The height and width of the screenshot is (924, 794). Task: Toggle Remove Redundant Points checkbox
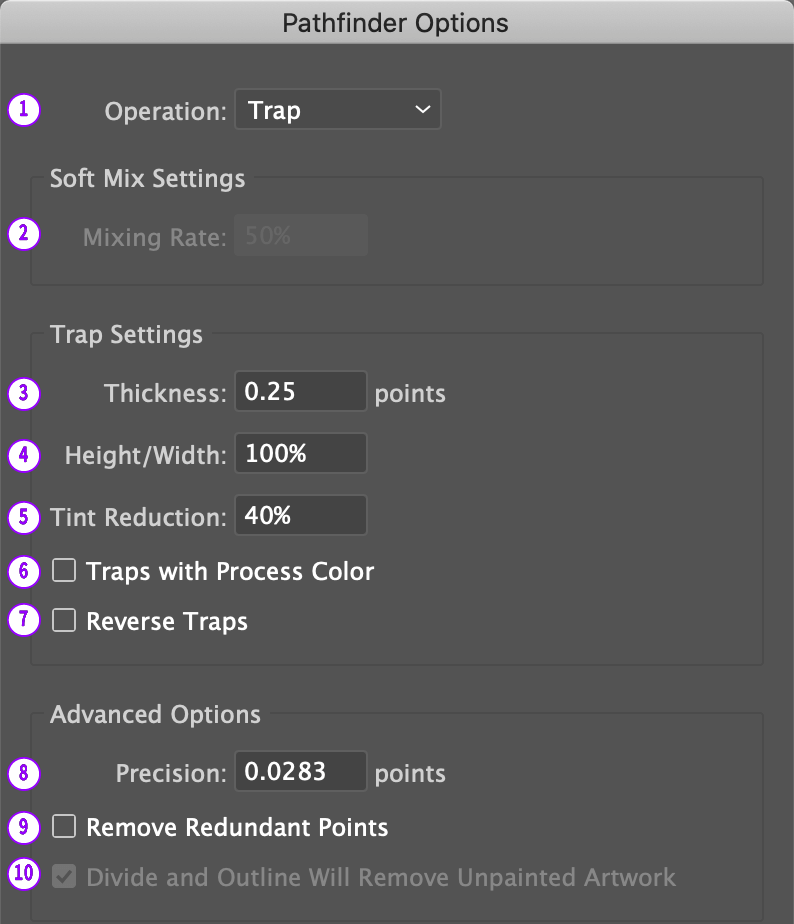pyautogui.click(x=65, y=827)
